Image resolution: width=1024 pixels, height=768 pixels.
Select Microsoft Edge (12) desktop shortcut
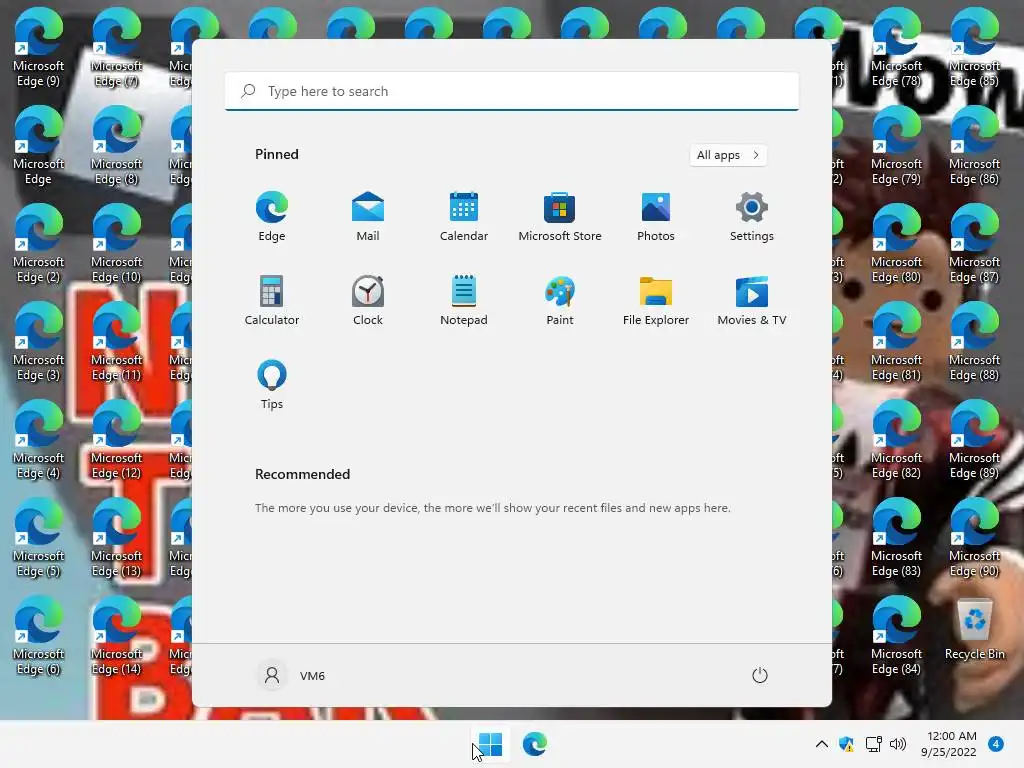(116, 440)
